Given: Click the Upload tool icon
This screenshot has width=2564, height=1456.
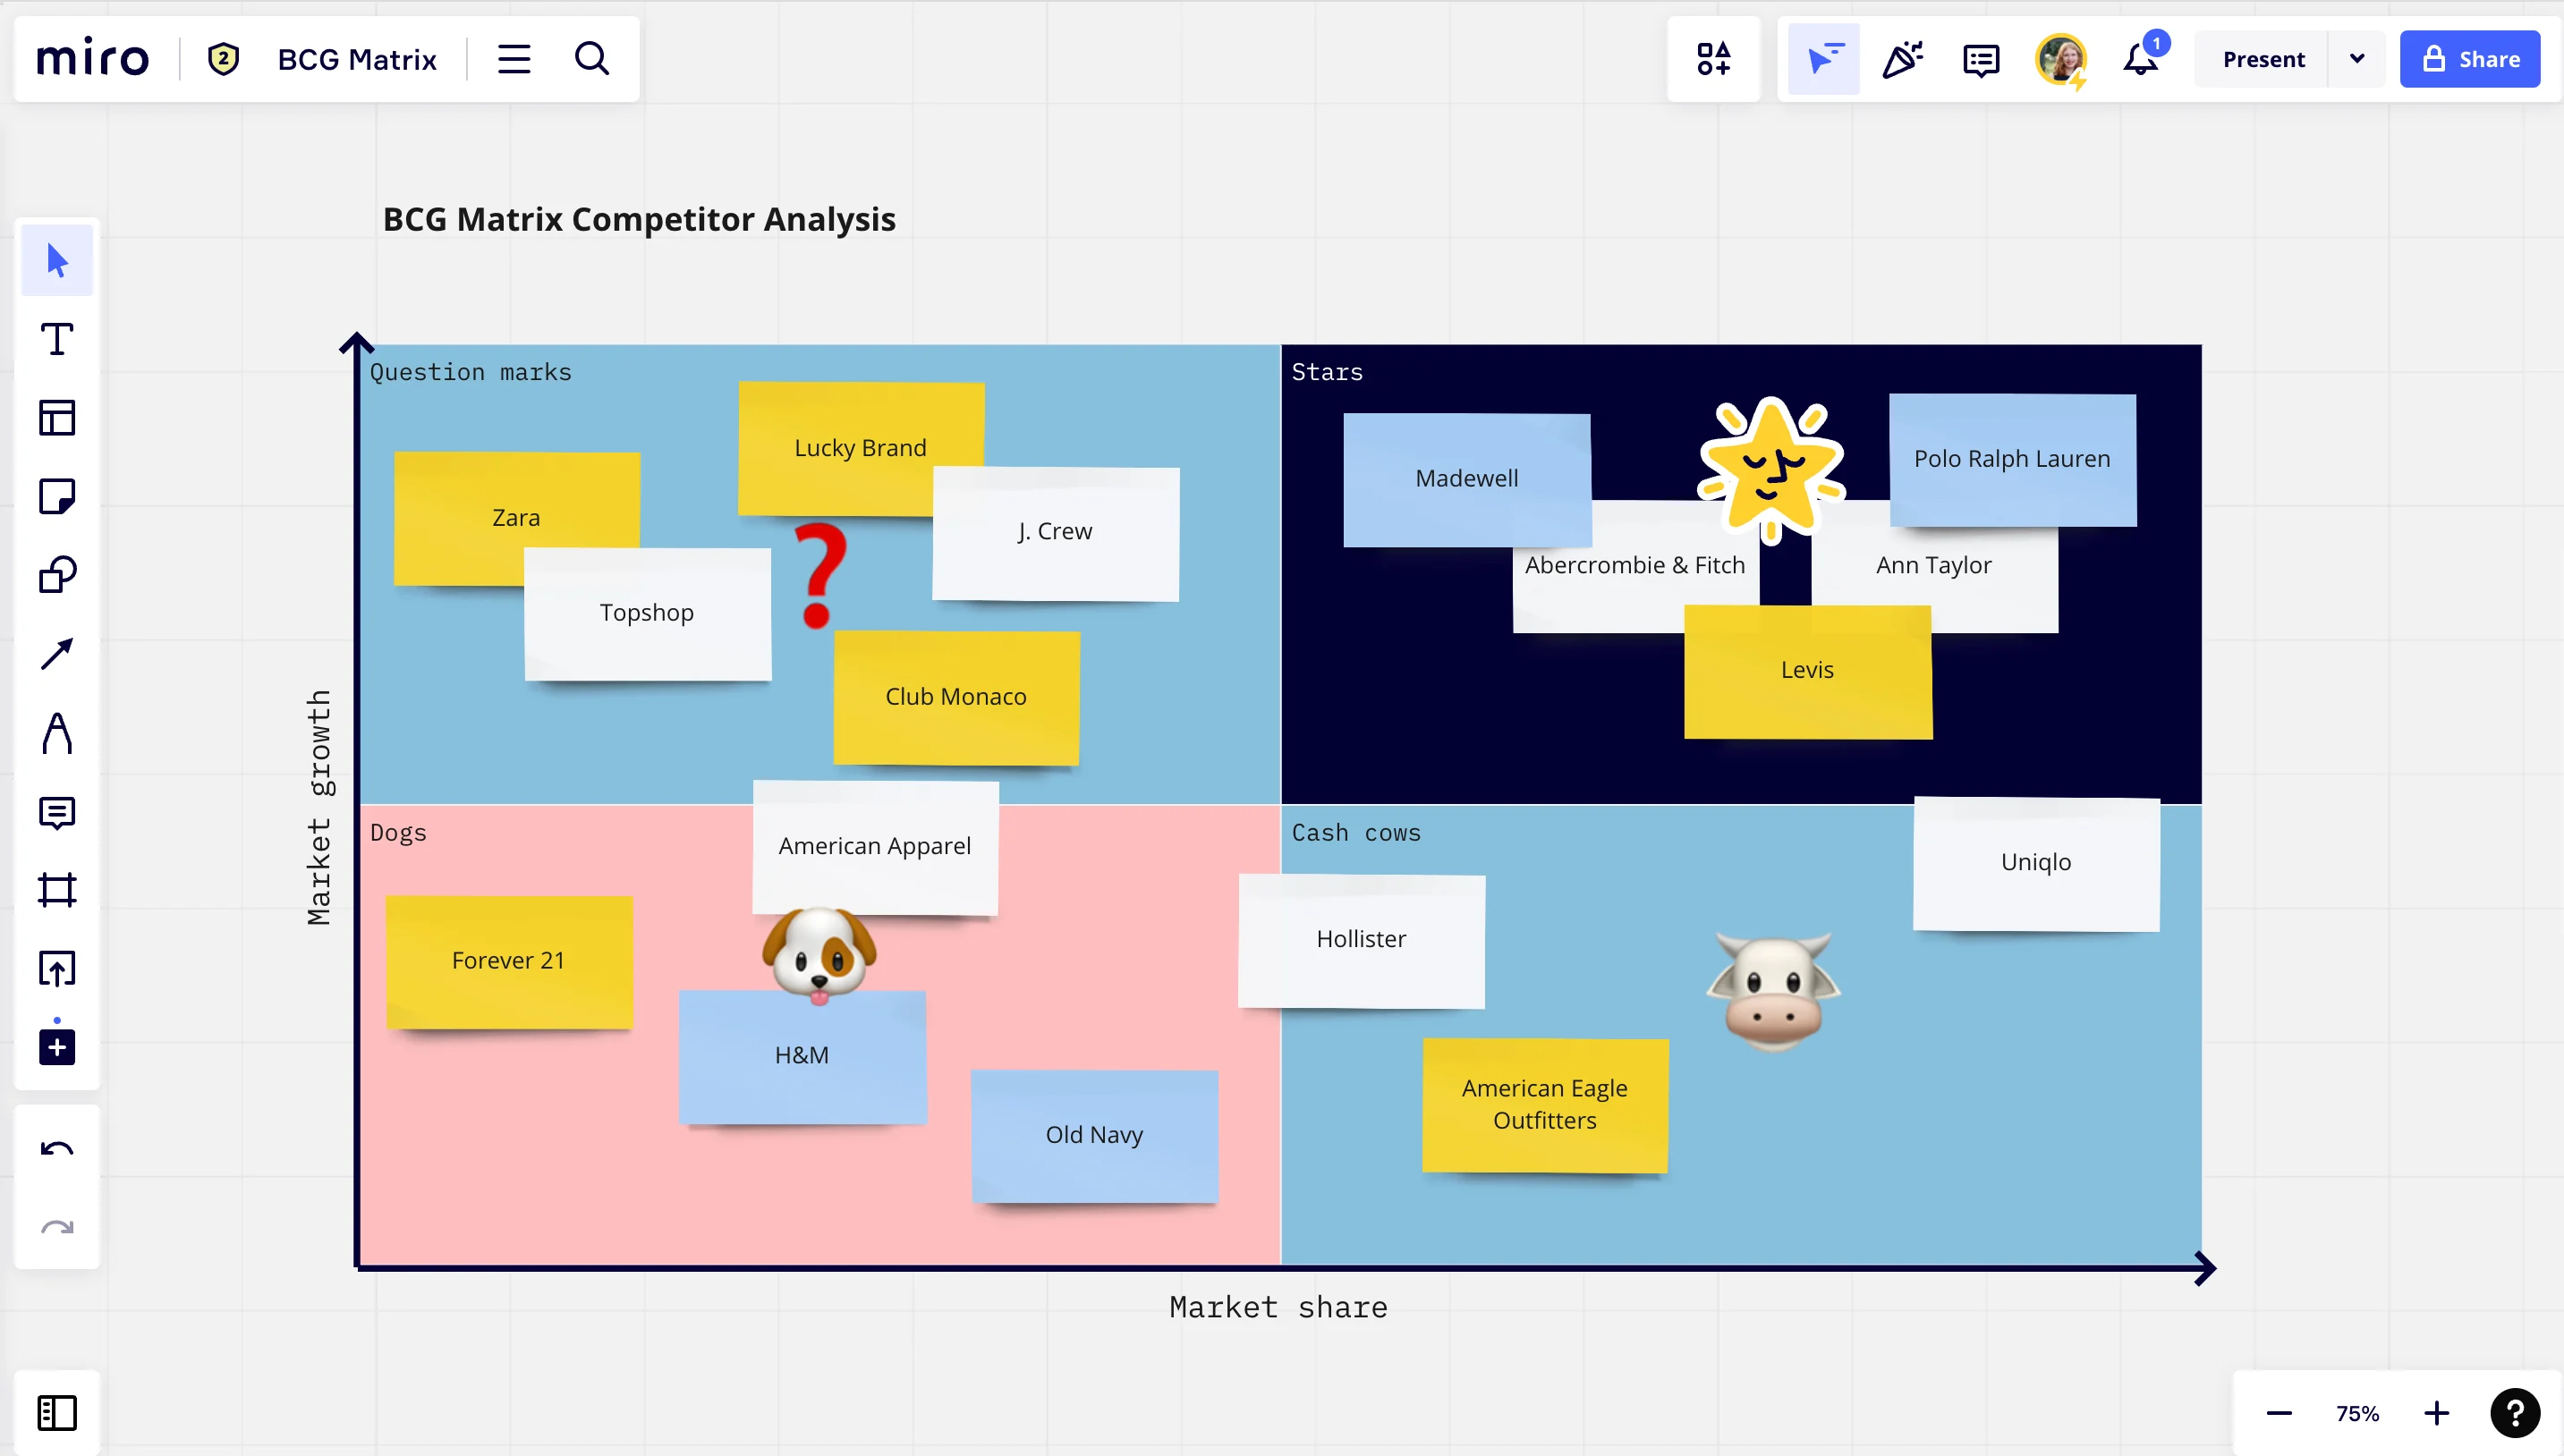Looking at the screenshot, I should pyautogui.click(x=57, y=968).
